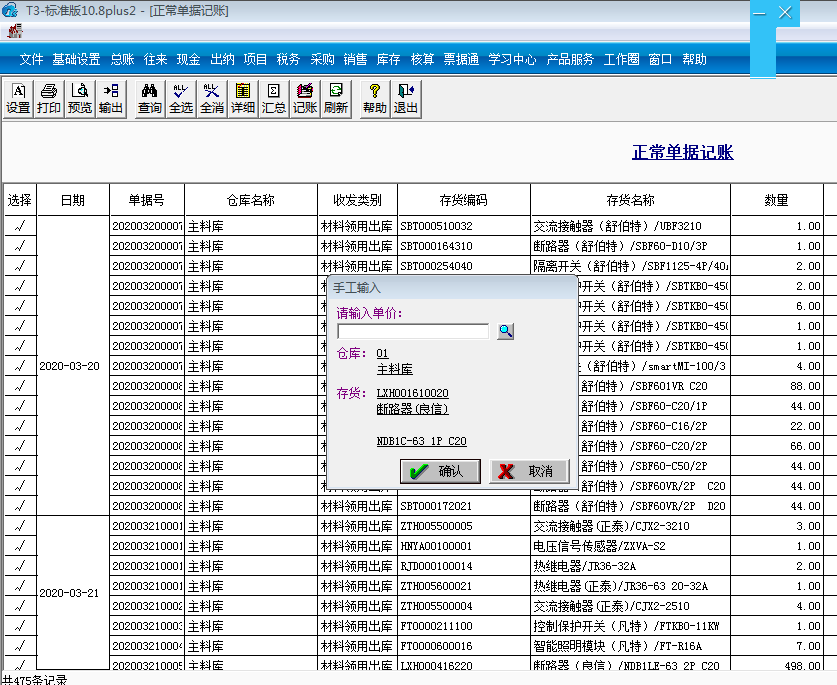Click the 日期 column header
837x685 pixels.
73,200
